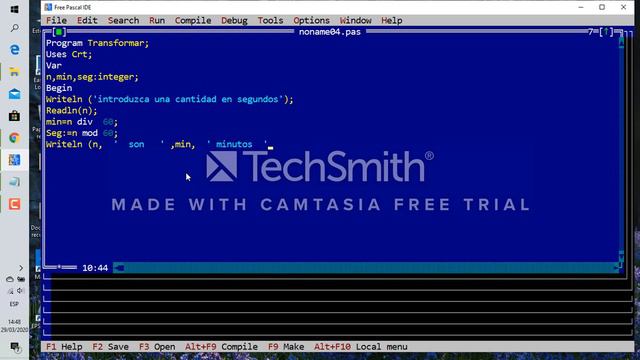Open the Compile menu

point(193,20)
